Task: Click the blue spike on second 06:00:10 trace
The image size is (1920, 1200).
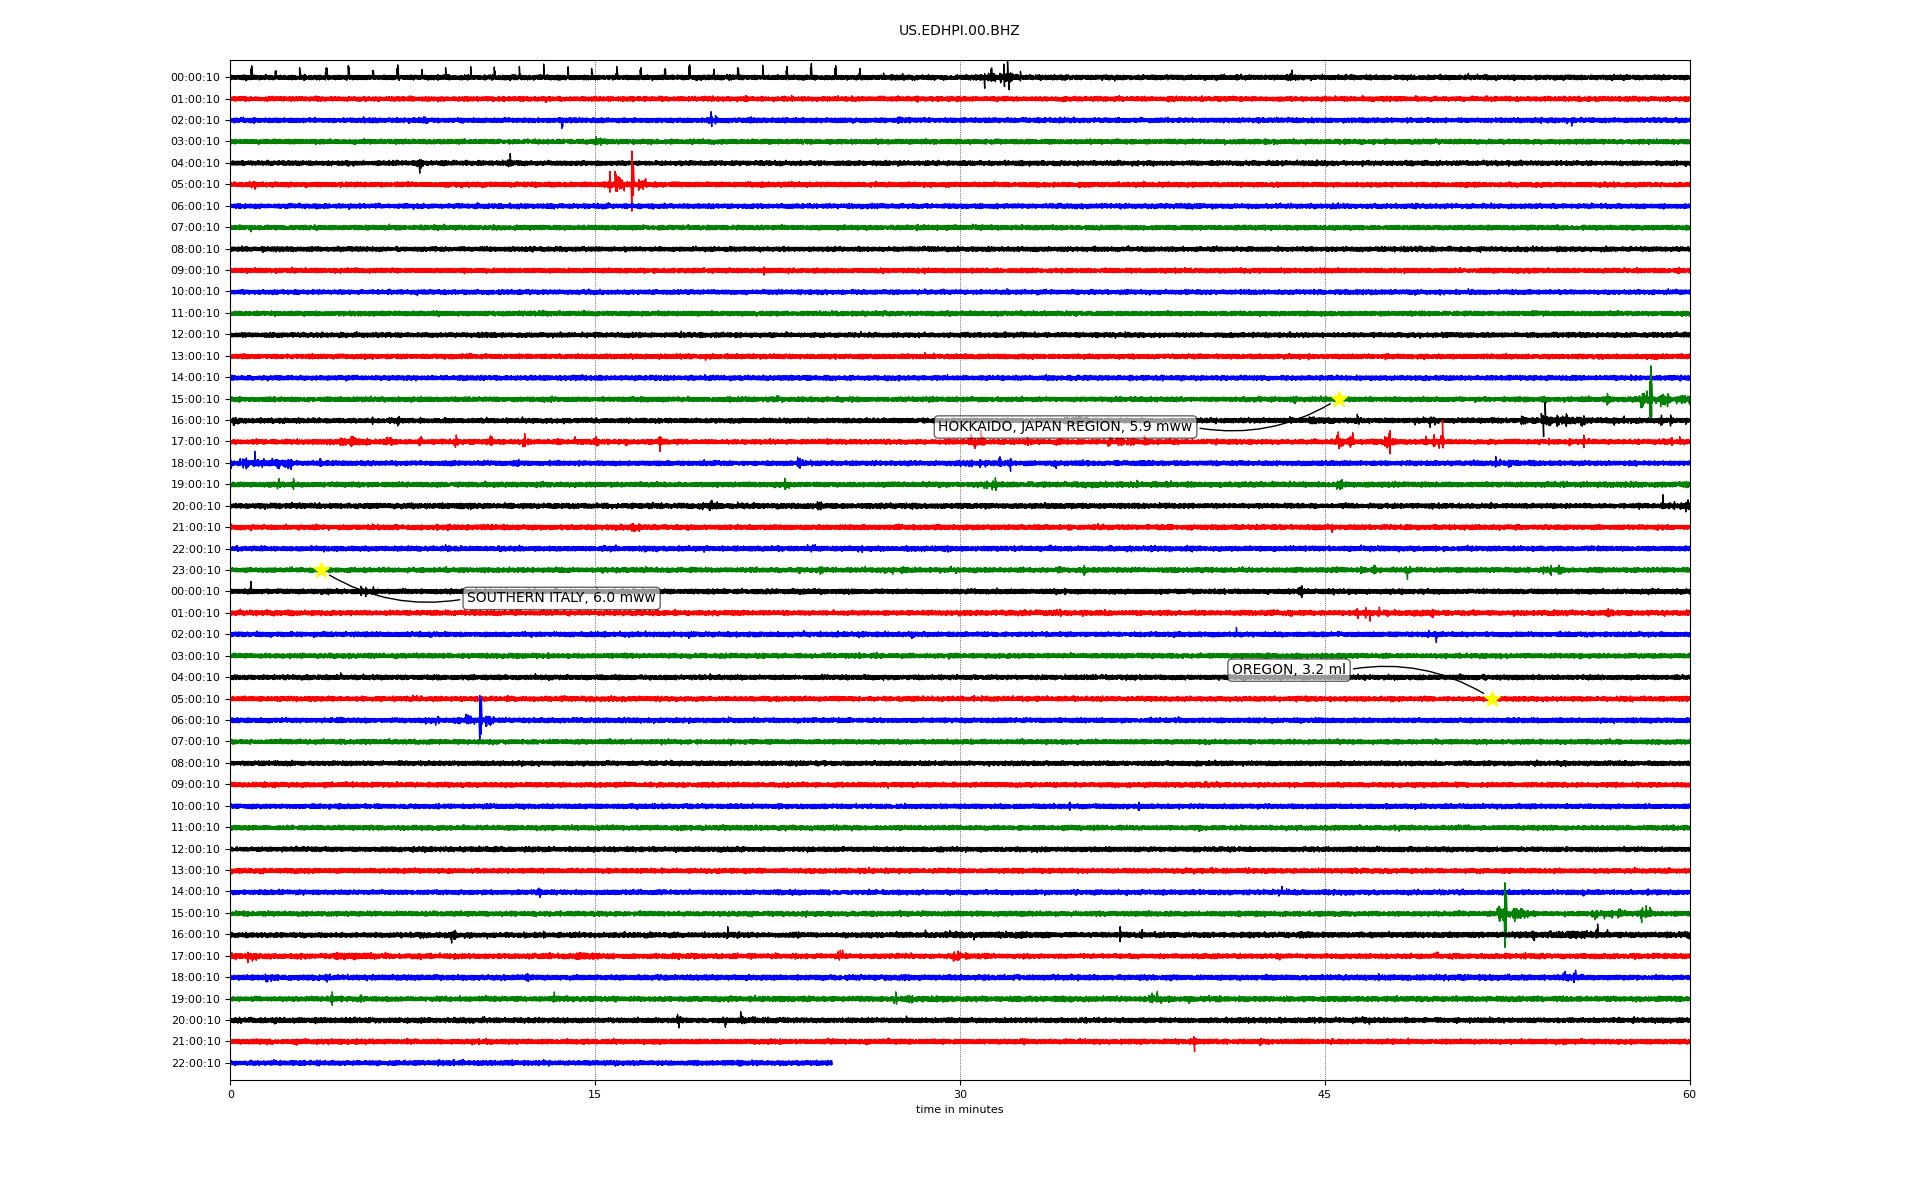Action: [x=480, y=717]
